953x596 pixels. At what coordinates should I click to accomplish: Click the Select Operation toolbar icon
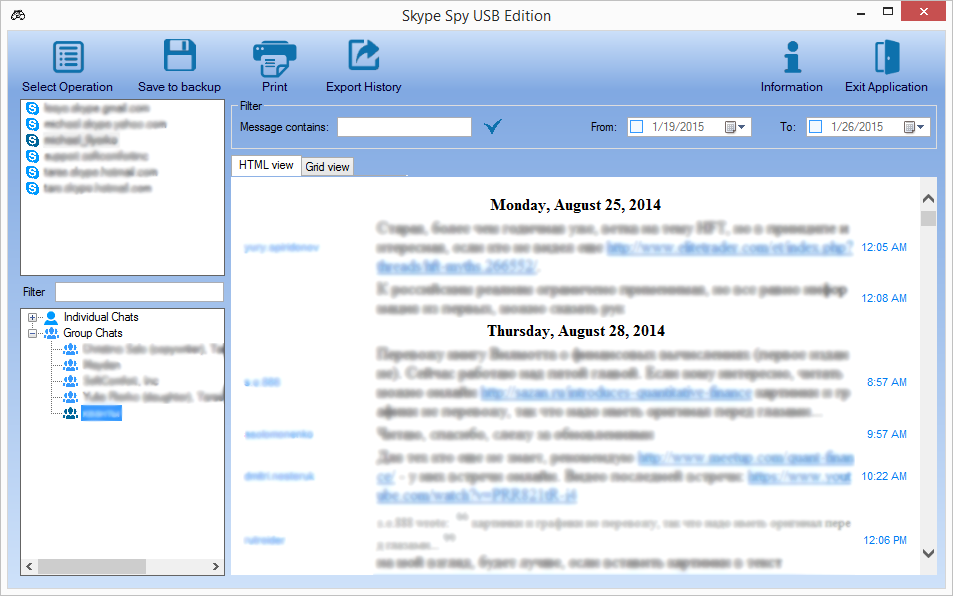[x=67, y=56]
